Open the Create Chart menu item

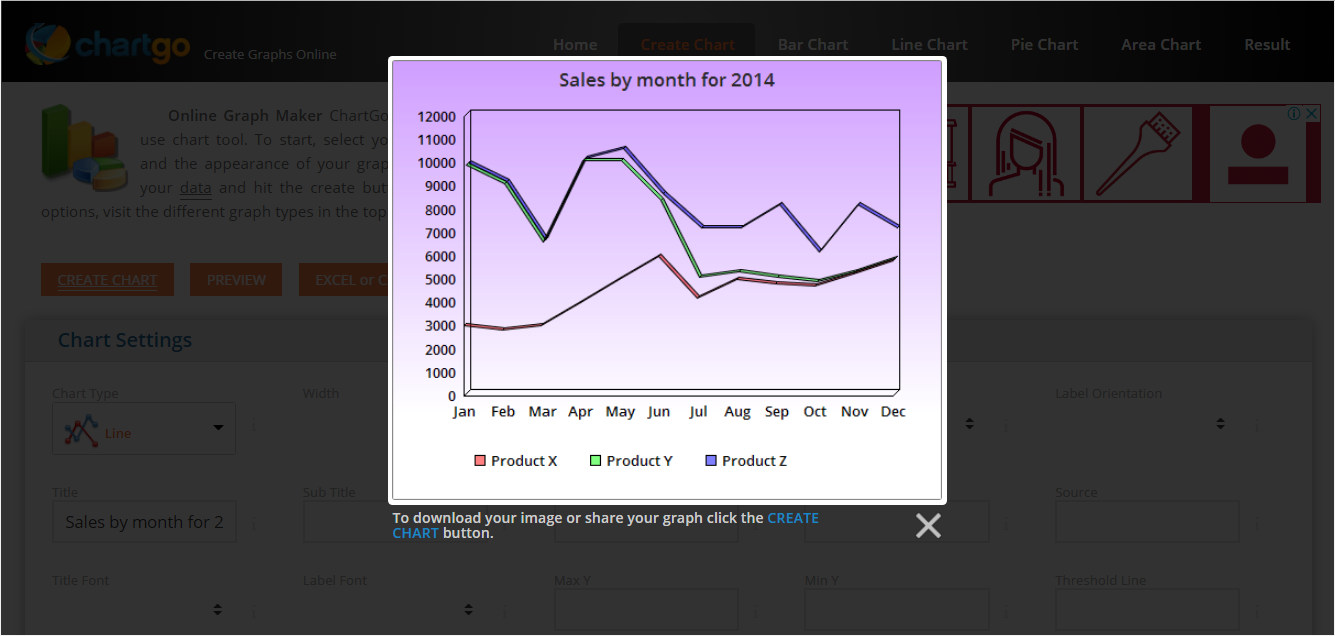687,44
